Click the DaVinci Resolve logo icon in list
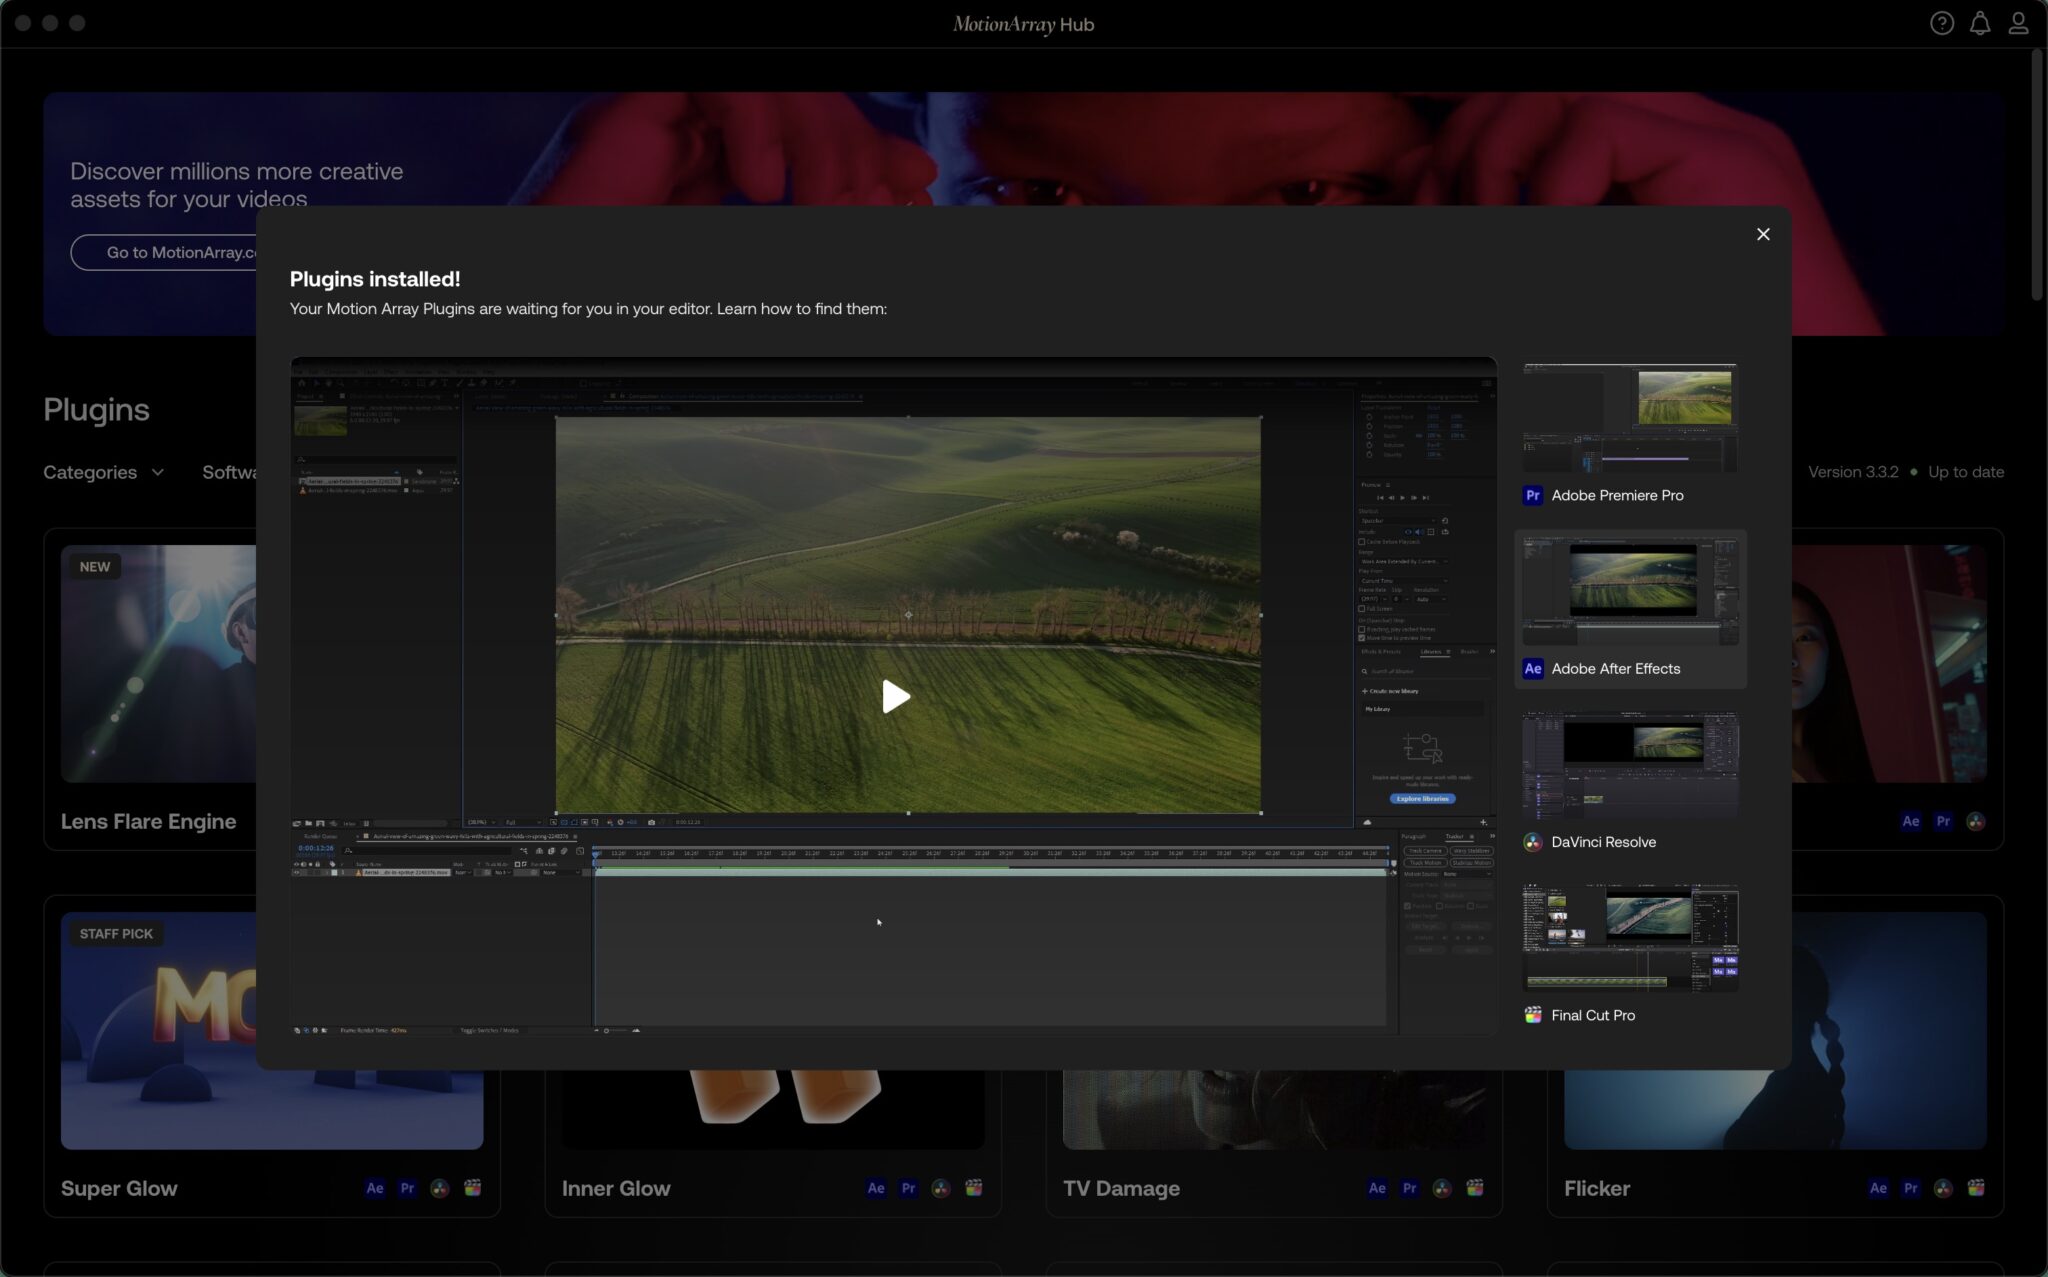The width and height of the screenshot is (2048, 1277). [1532, 842]
